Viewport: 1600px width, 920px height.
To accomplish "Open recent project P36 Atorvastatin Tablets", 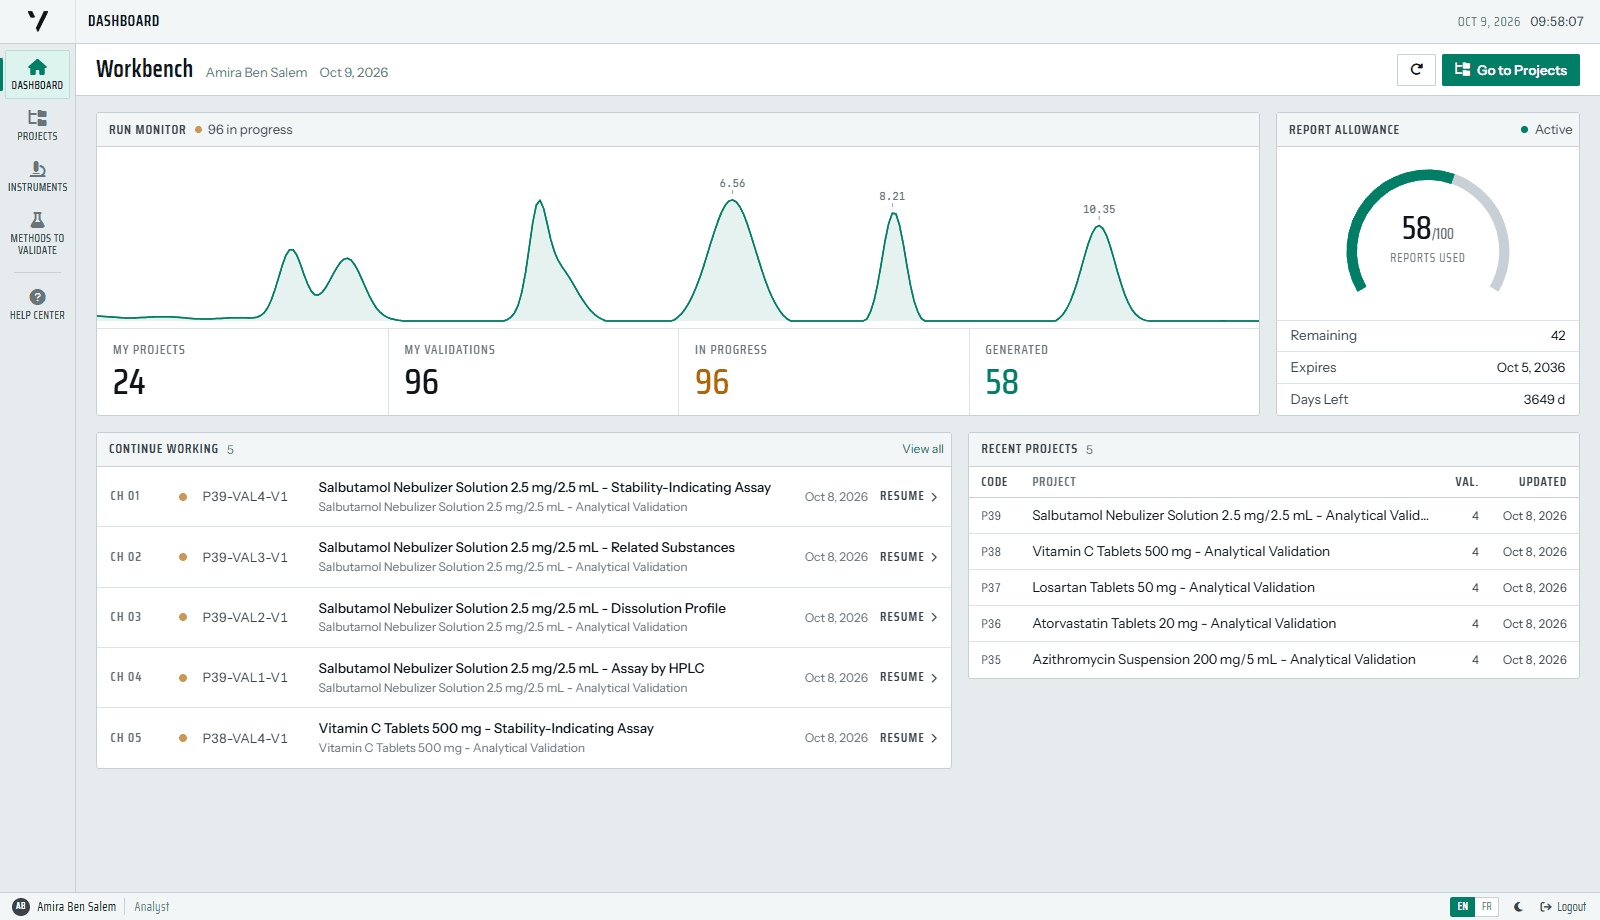I will pos(1274,624).
